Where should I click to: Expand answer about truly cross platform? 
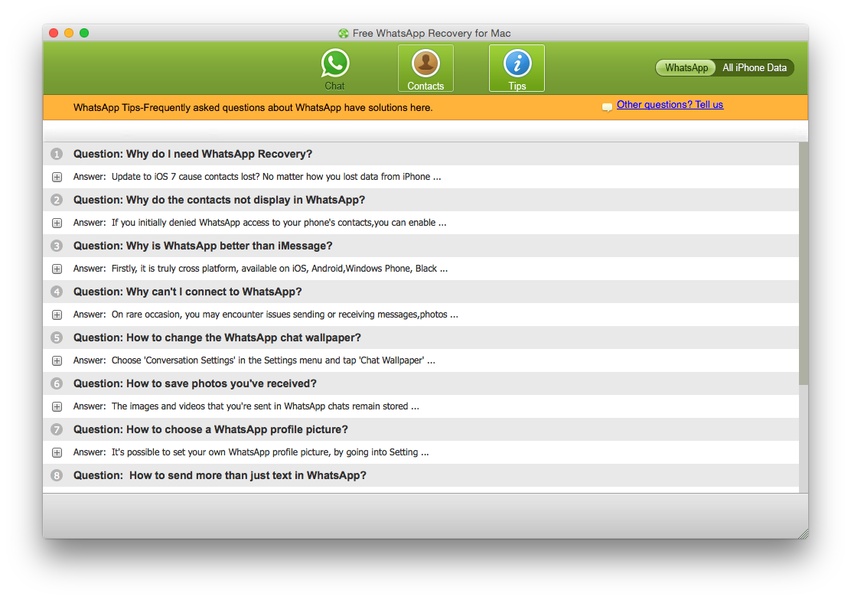[57, 269]
